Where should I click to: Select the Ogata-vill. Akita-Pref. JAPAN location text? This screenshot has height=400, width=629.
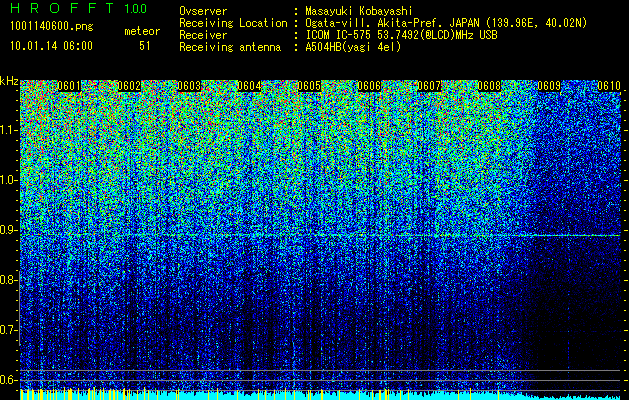tap(446, 23)
